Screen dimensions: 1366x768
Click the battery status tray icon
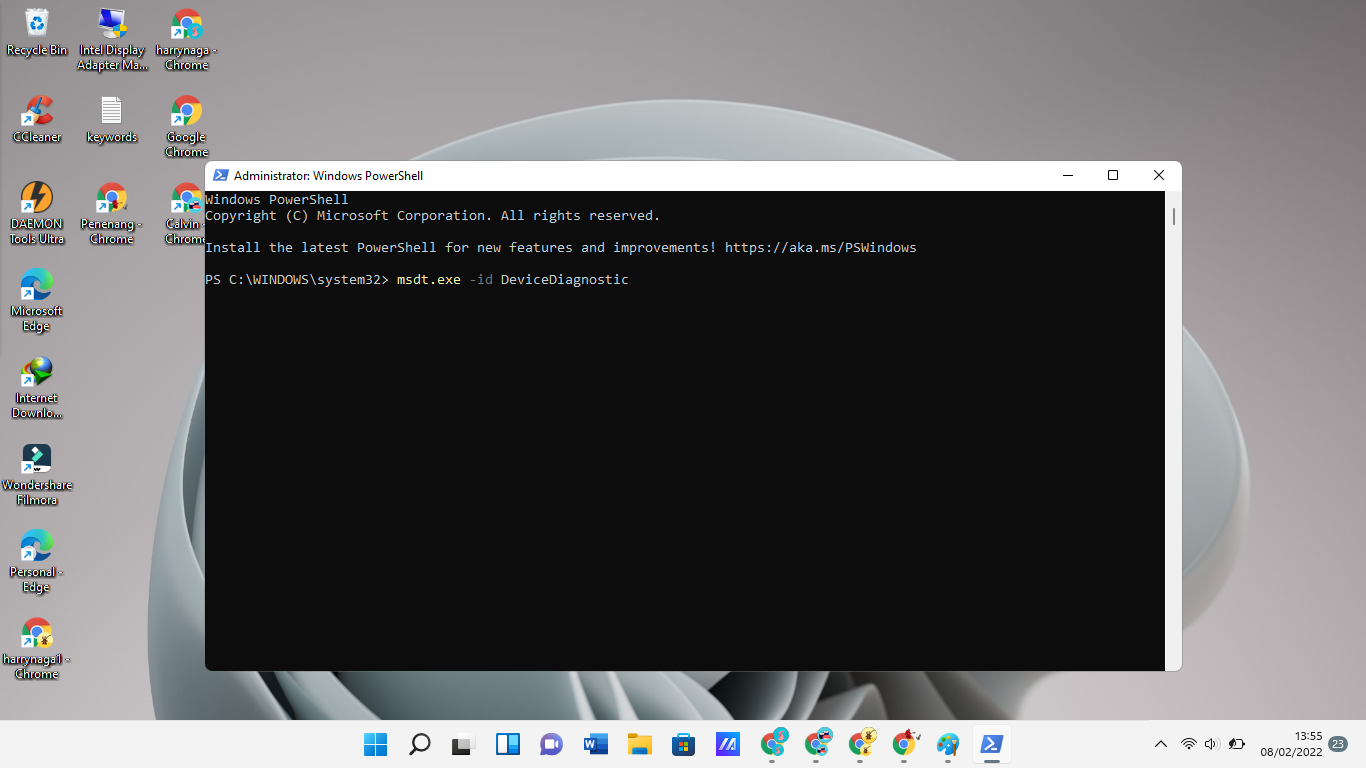pyautogui.click(x=1237, y=744)
